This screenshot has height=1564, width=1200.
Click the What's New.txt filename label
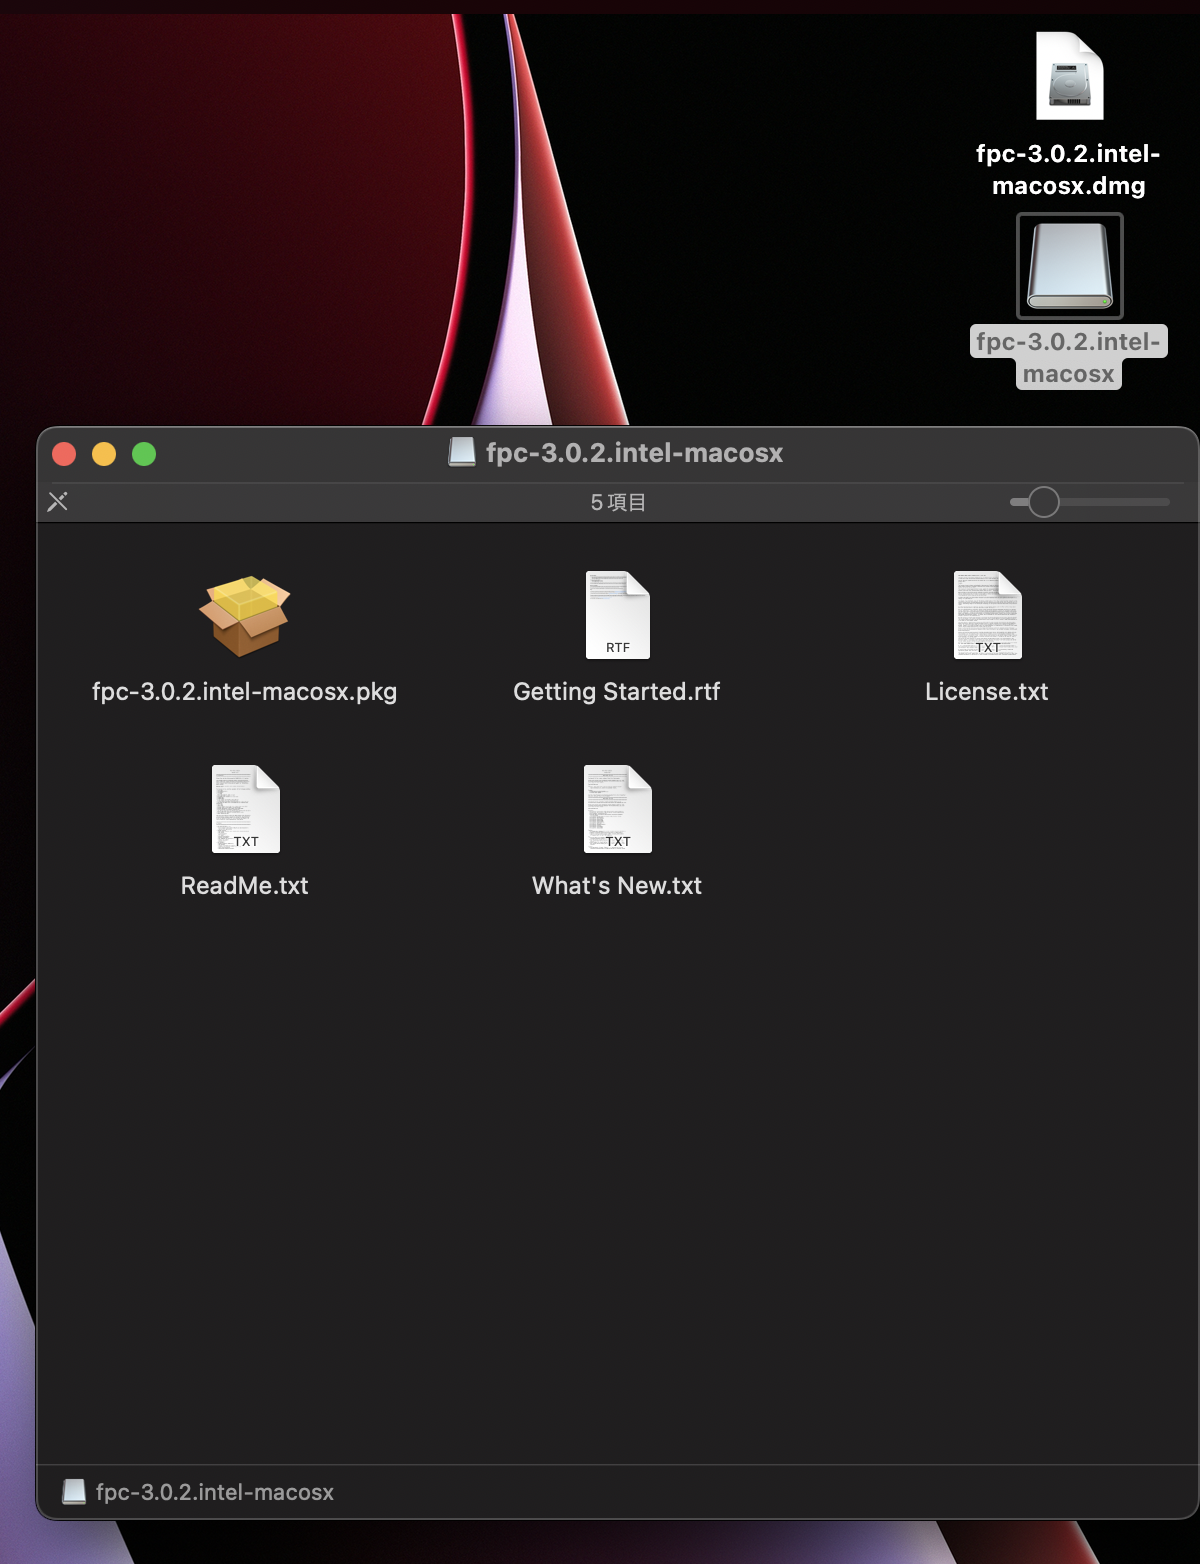coord(617,886)
